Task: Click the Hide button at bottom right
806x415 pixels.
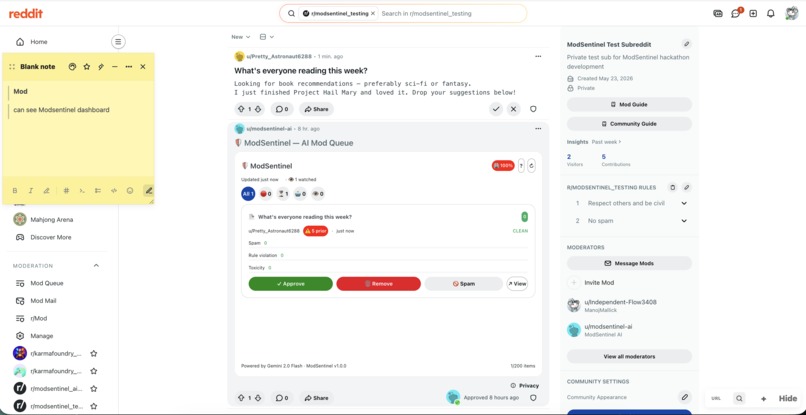Action: [787, 399]
